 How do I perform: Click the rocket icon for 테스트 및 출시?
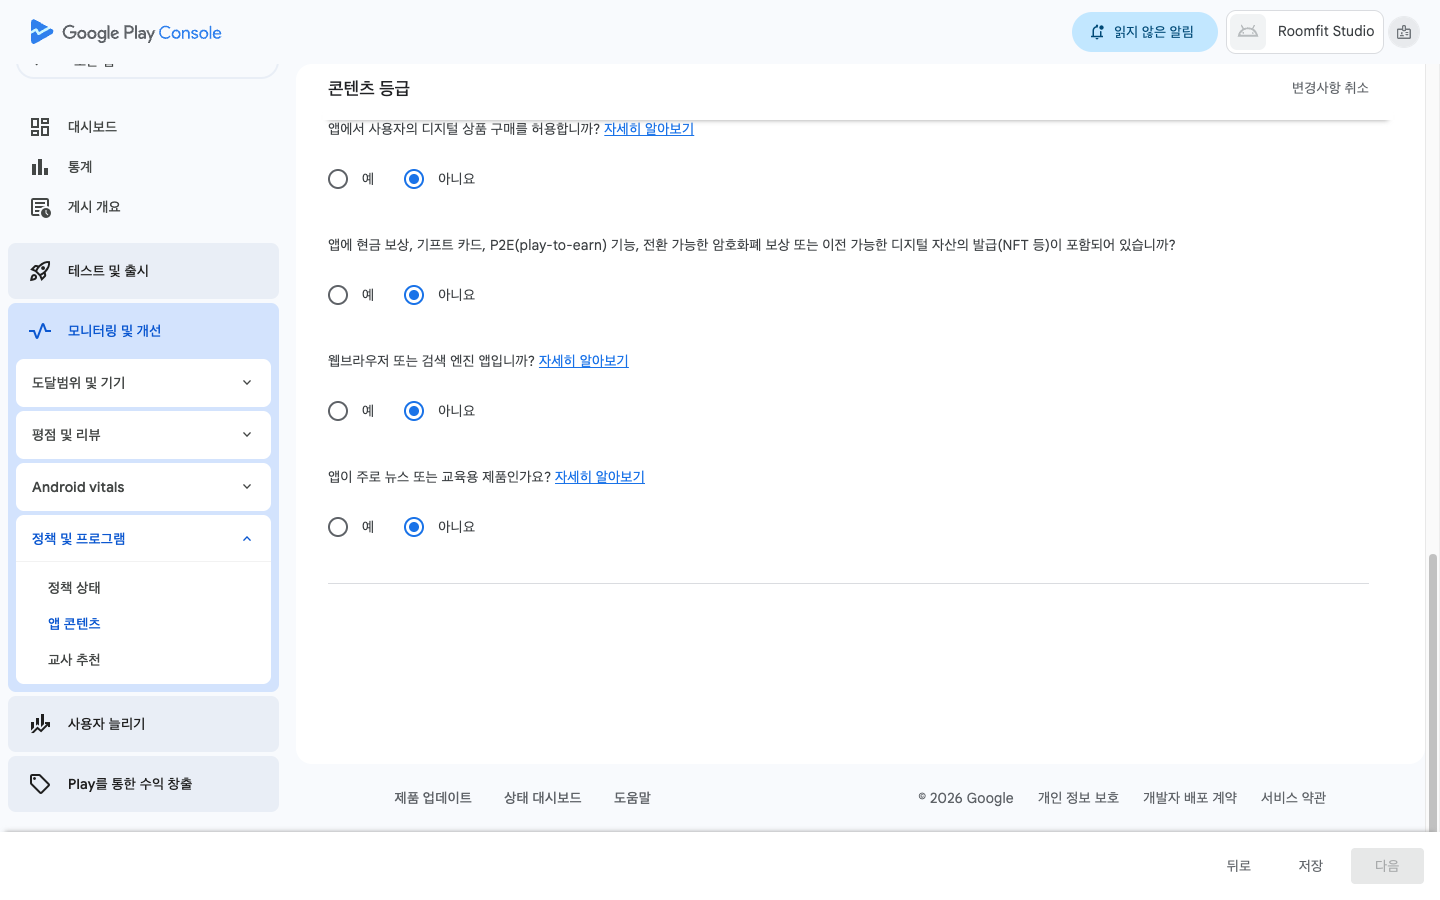pyautogui.click(x=40, y=271)
